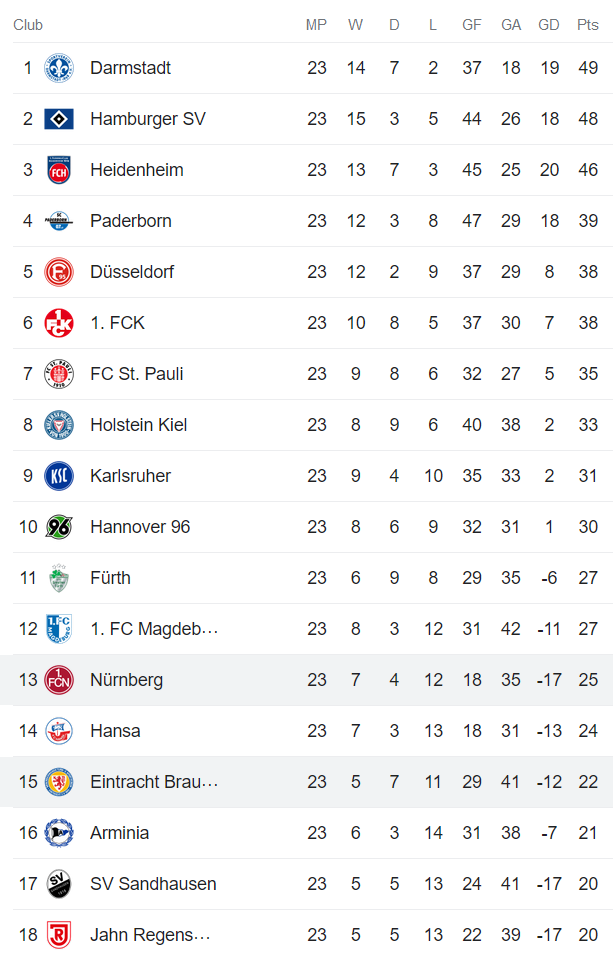This screenshot has width=613, height=968.
Task: Click the Nürnberg FCN crest
Action: tap(59, 680)
